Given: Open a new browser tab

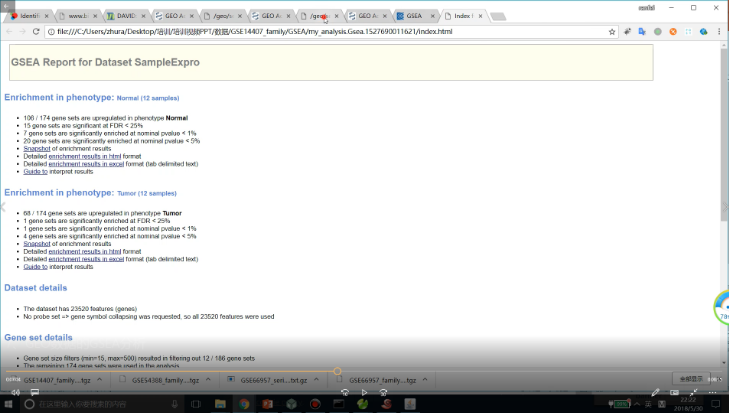Looking at the screenshot, I should tap(498, 17).
